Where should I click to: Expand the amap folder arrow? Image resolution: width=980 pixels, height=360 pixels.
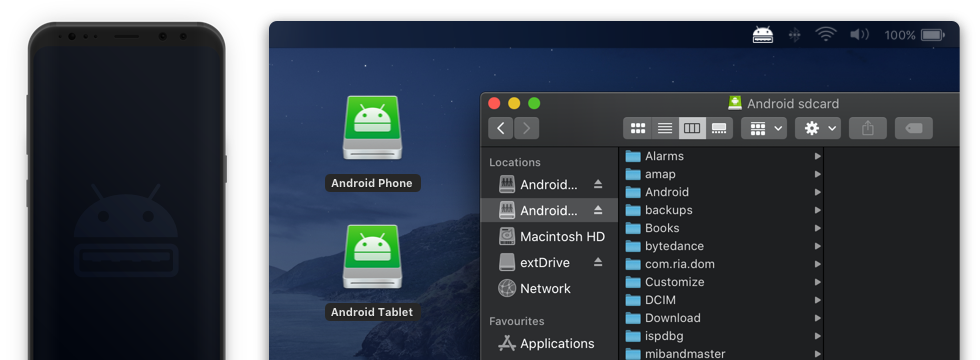[x=817, y=174]
